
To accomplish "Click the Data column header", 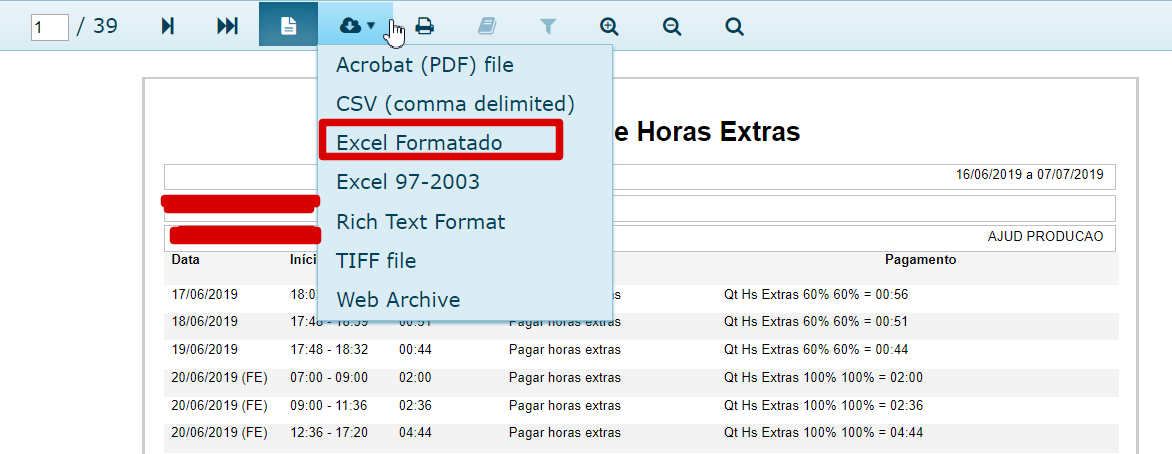I will [185, 260].
